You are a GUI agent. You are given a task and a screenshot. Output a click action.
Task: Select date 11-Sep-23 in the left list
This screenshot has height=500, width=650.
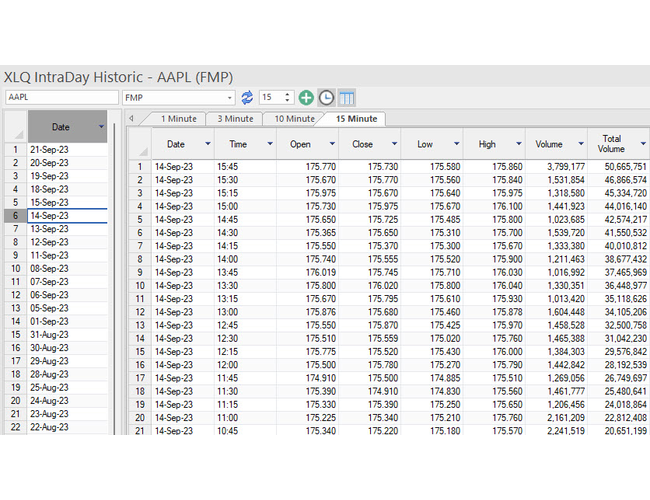pos(67,255)
